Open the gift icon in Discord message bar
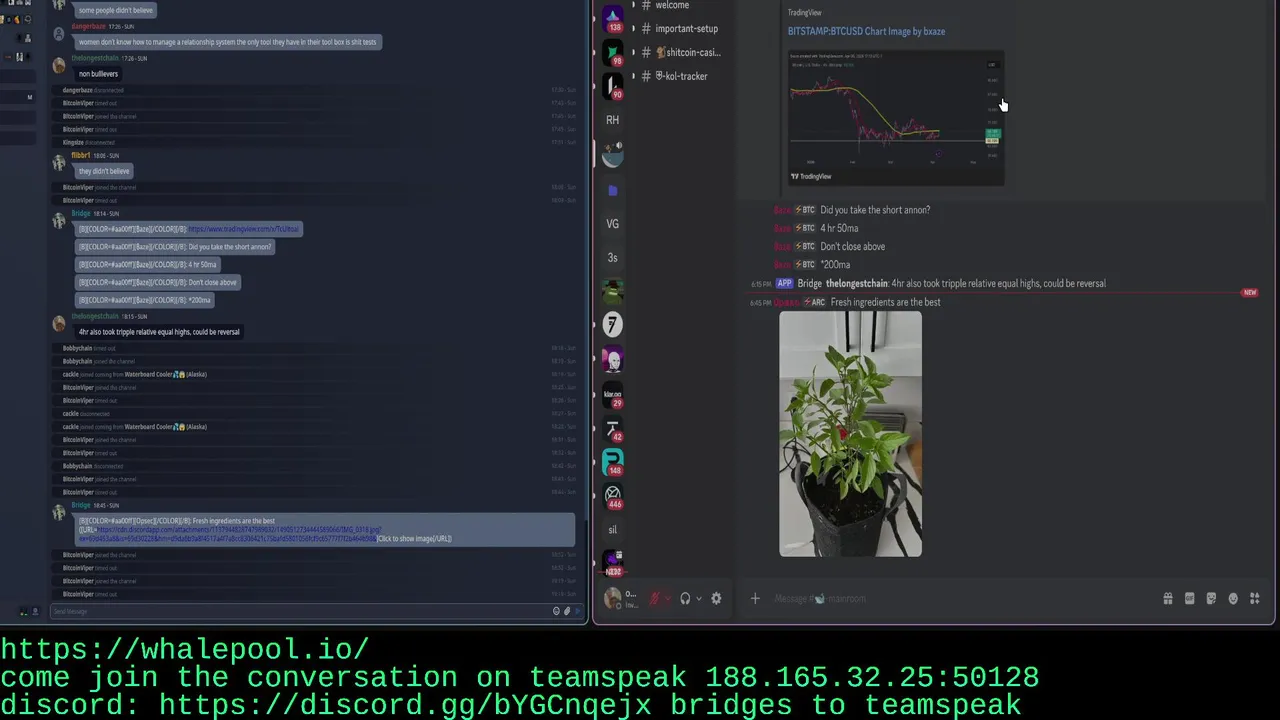 click(x=1168, y=599)
